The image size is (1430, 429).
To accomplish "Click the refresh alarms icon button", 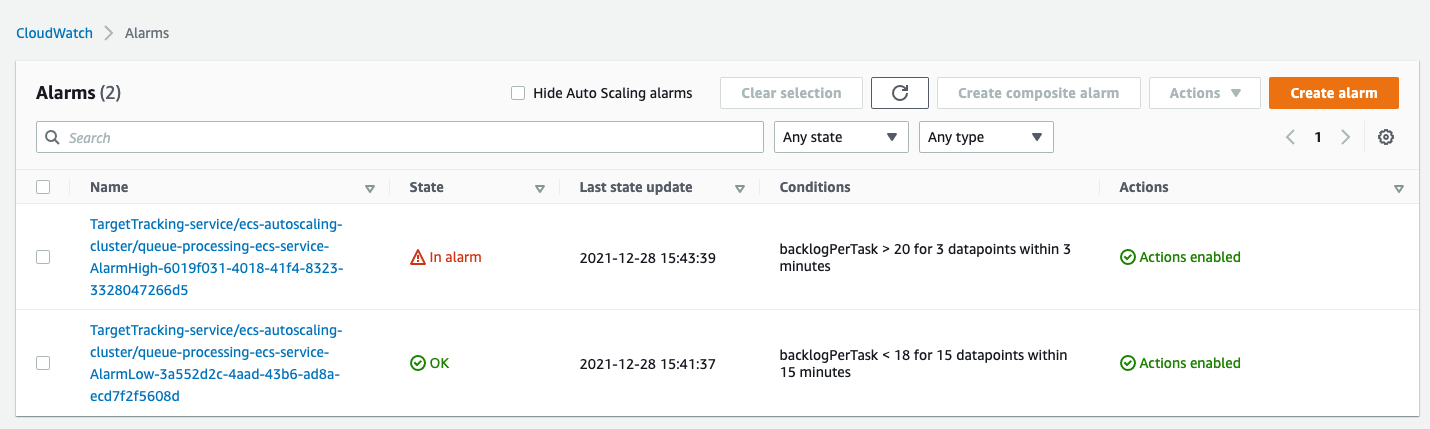I will [x=900, y=93].
